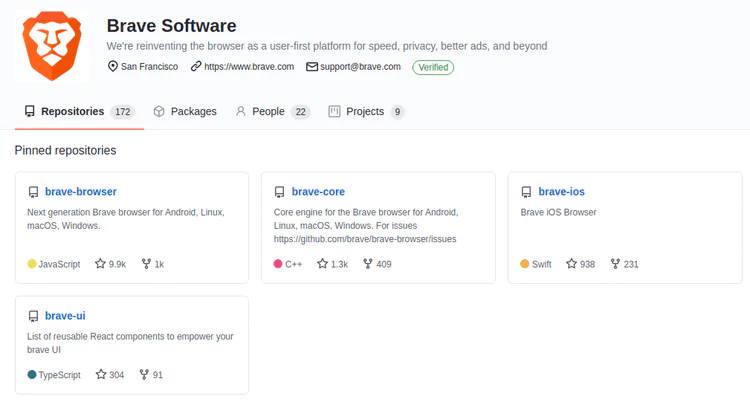Screen dimensions: 750x413
Task: Click the fork icon on brave-core
Action: (x=368, y=264)
